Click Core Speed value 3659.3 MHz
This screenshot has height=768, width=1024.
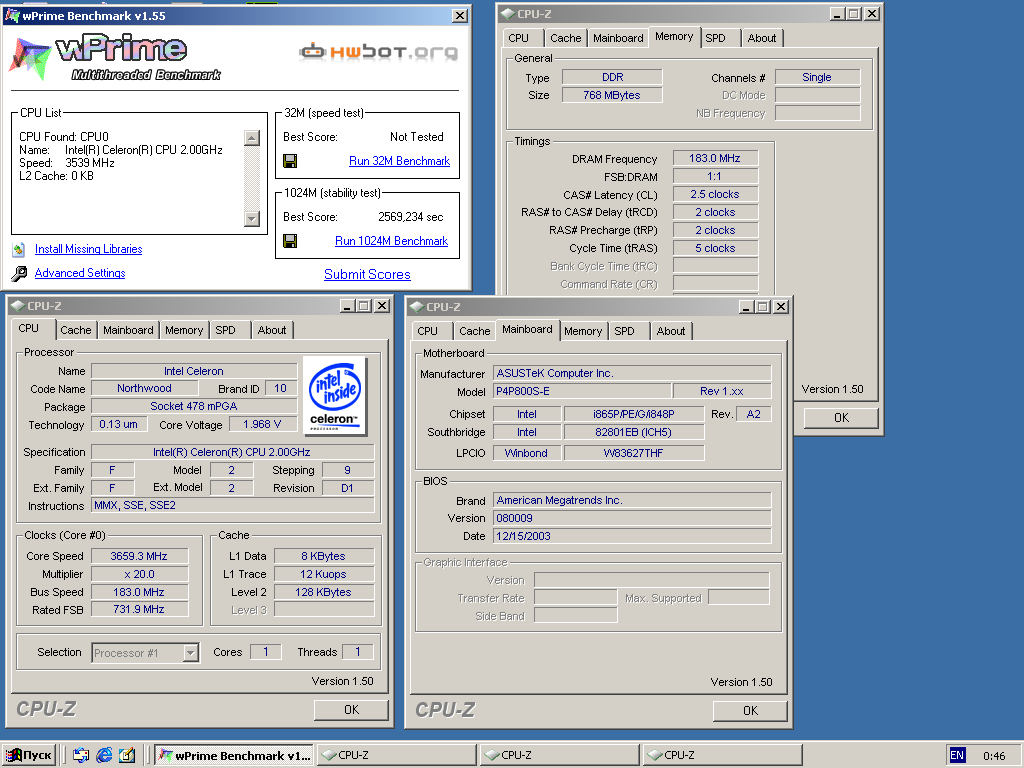[x=139, y=556]
